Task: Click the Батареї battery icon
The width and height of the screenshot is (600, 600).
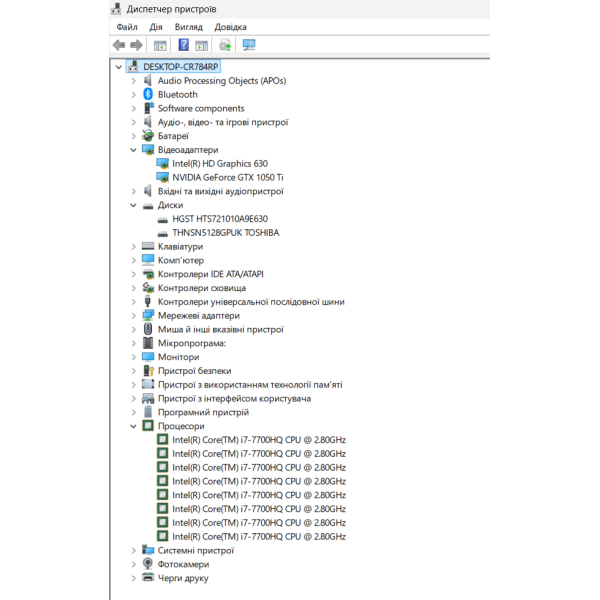Action: pyautogui.click(x=148, y=135)
